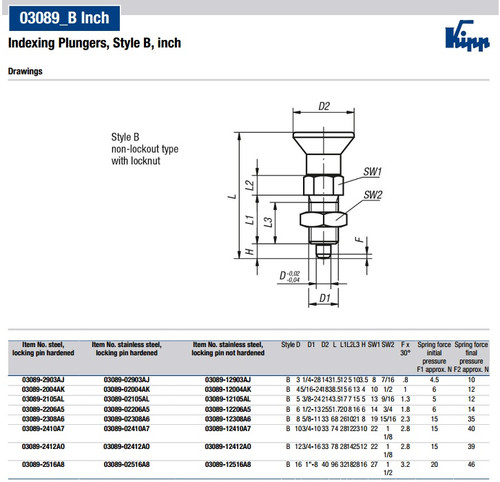Screen dimensions: 500x482
Task: Select item number 03089-2410A7
Action: point(43,429)
